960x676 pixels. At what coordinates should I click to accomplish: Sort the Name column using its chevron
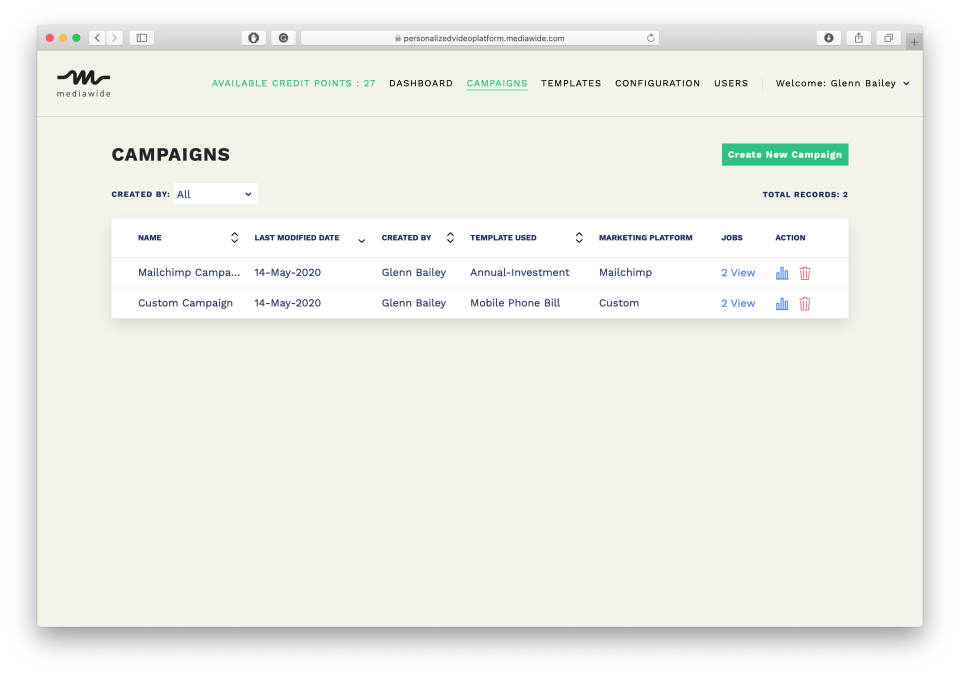point(234,237)
